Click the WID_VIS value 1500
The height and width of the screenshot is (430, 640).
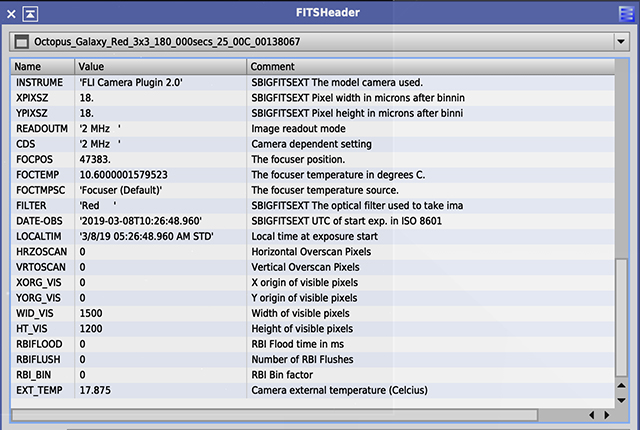pyautogui.click(x=91, y=313)
